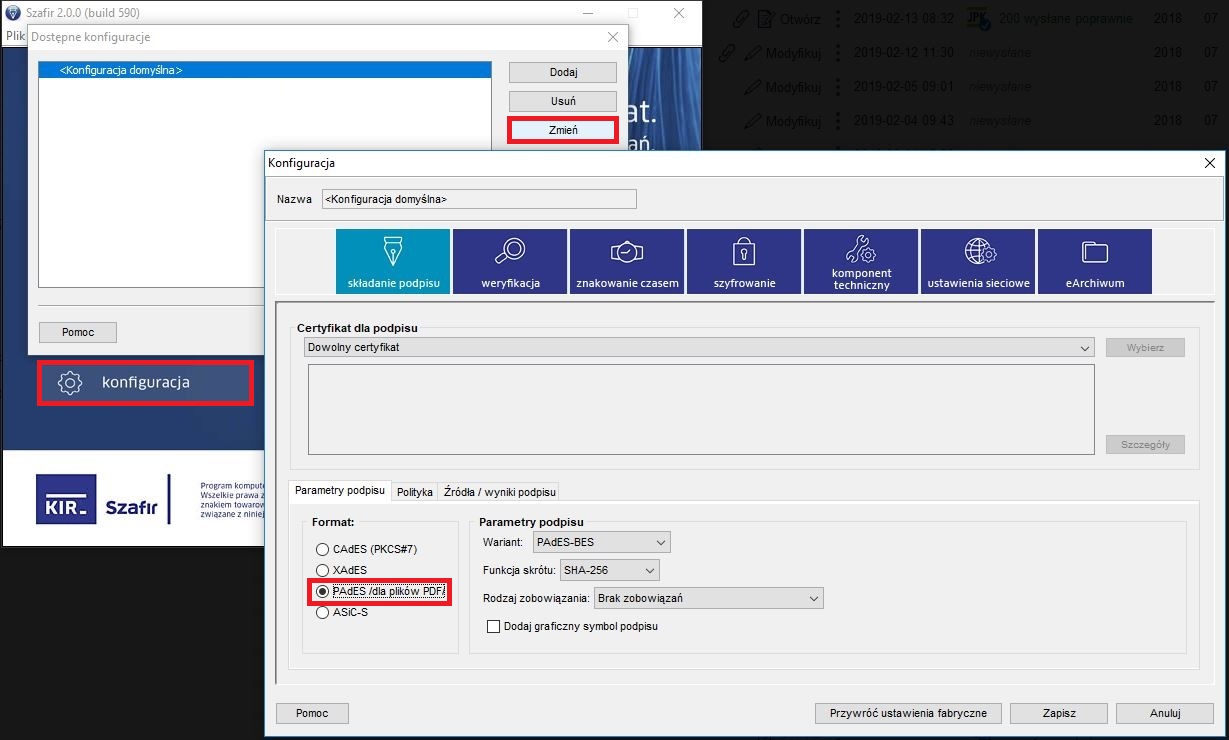Open the komponent techniczny tools tile
1229x740 pixels.
861,261
